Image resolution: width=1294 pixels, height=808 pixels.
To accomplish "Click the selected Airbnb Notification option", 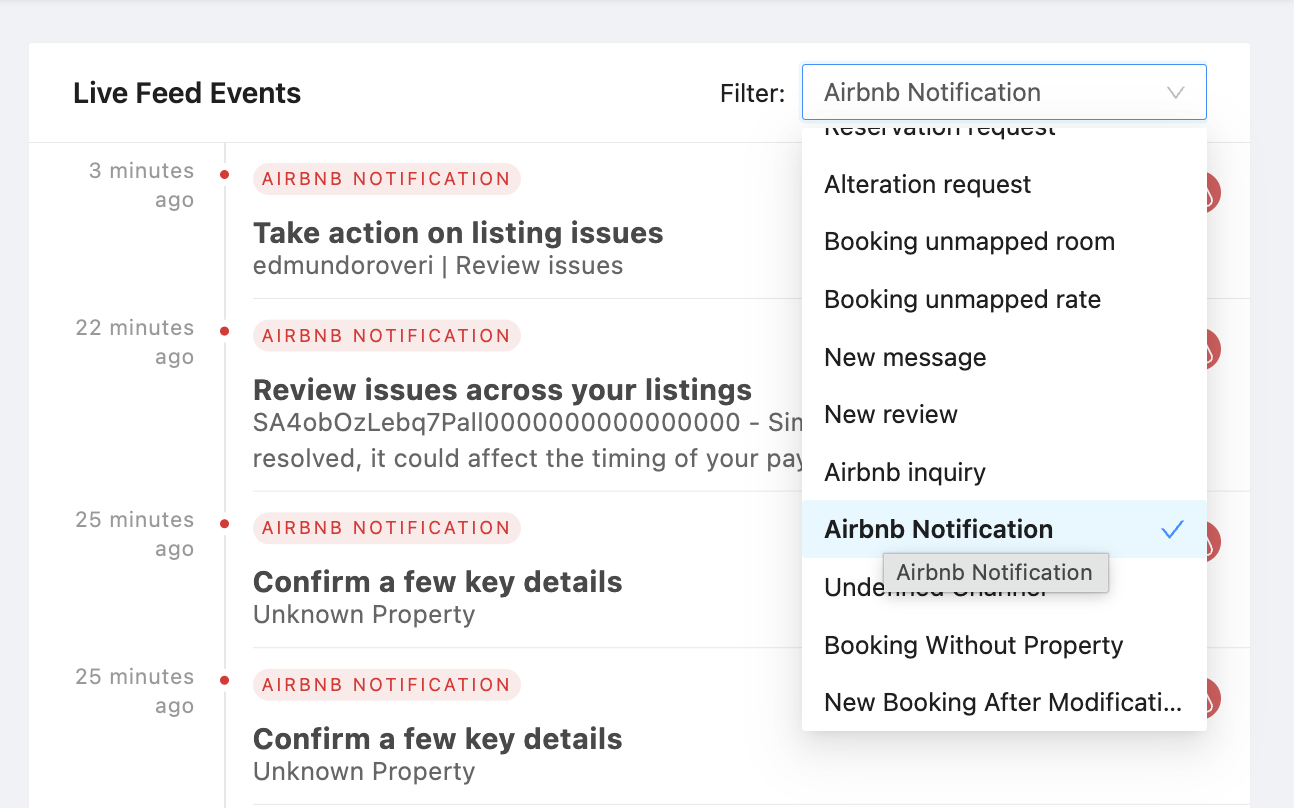I will [x=1004, y=530].
